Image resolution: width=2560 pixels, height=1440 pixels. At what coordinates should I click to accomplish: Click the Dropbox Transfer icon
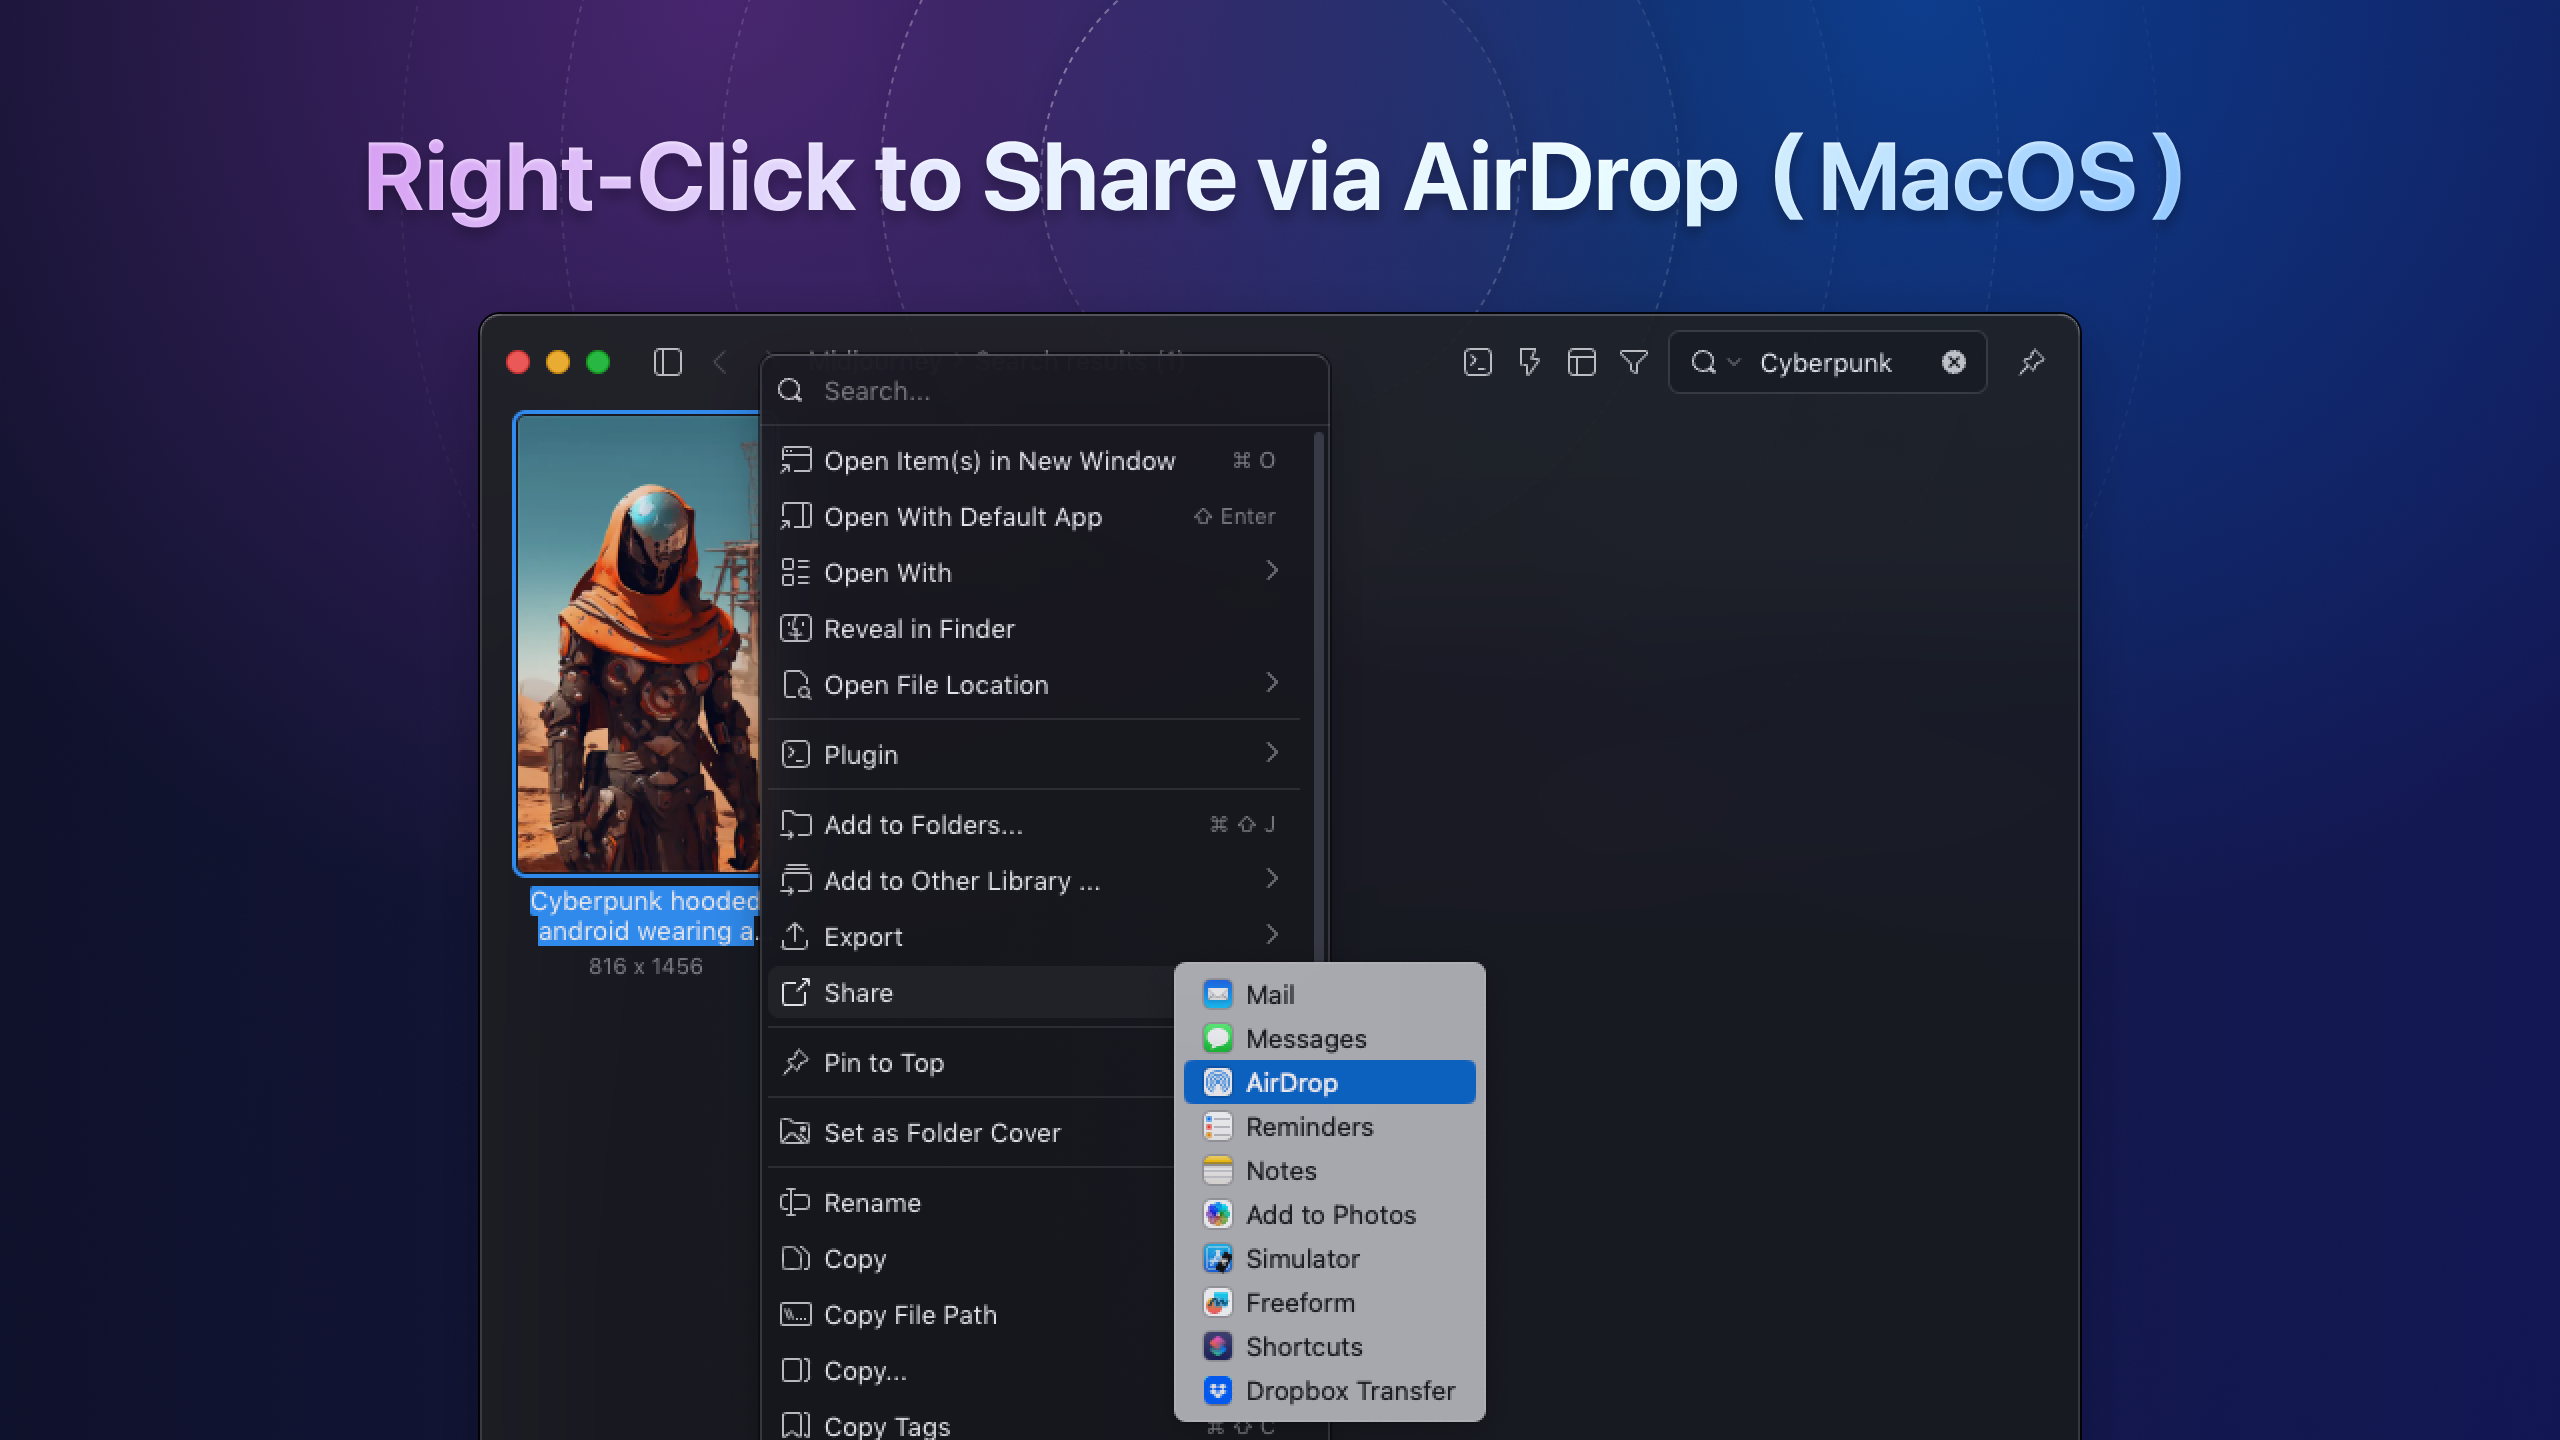click(1216, 1390)
